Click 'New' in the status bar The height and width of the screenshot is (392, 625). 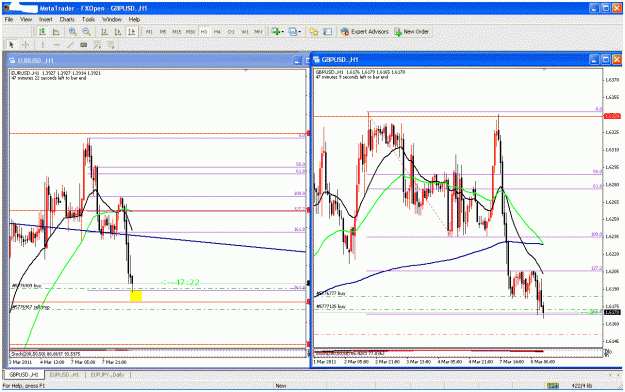pyautogui.click(x=281, y=386)
